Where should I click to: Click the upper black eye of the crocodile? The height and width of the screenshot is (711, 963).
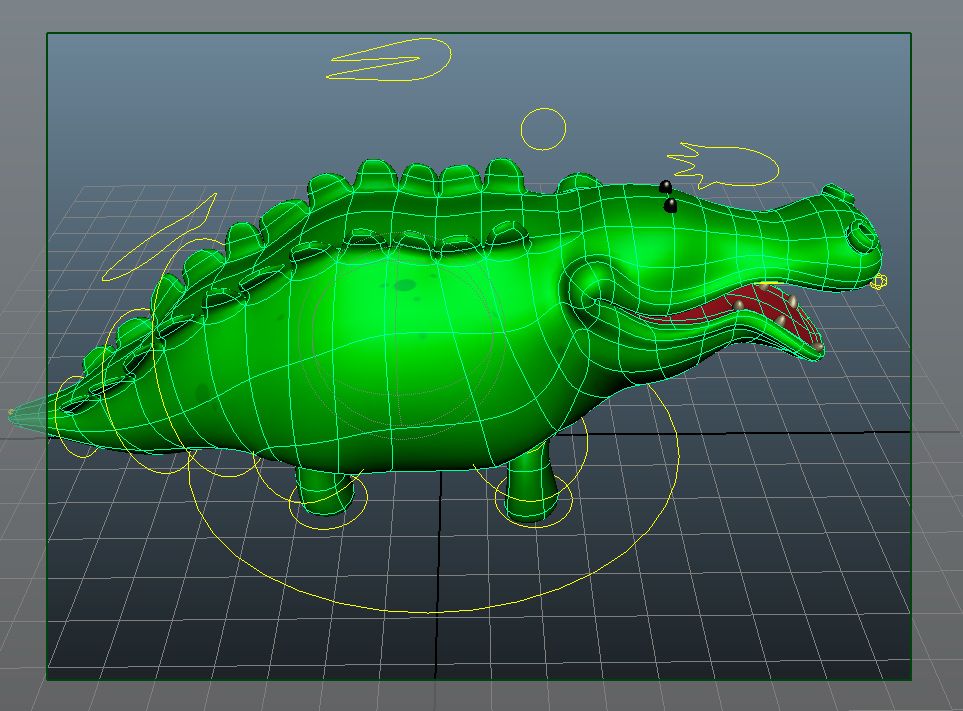[x=665, y=187]
